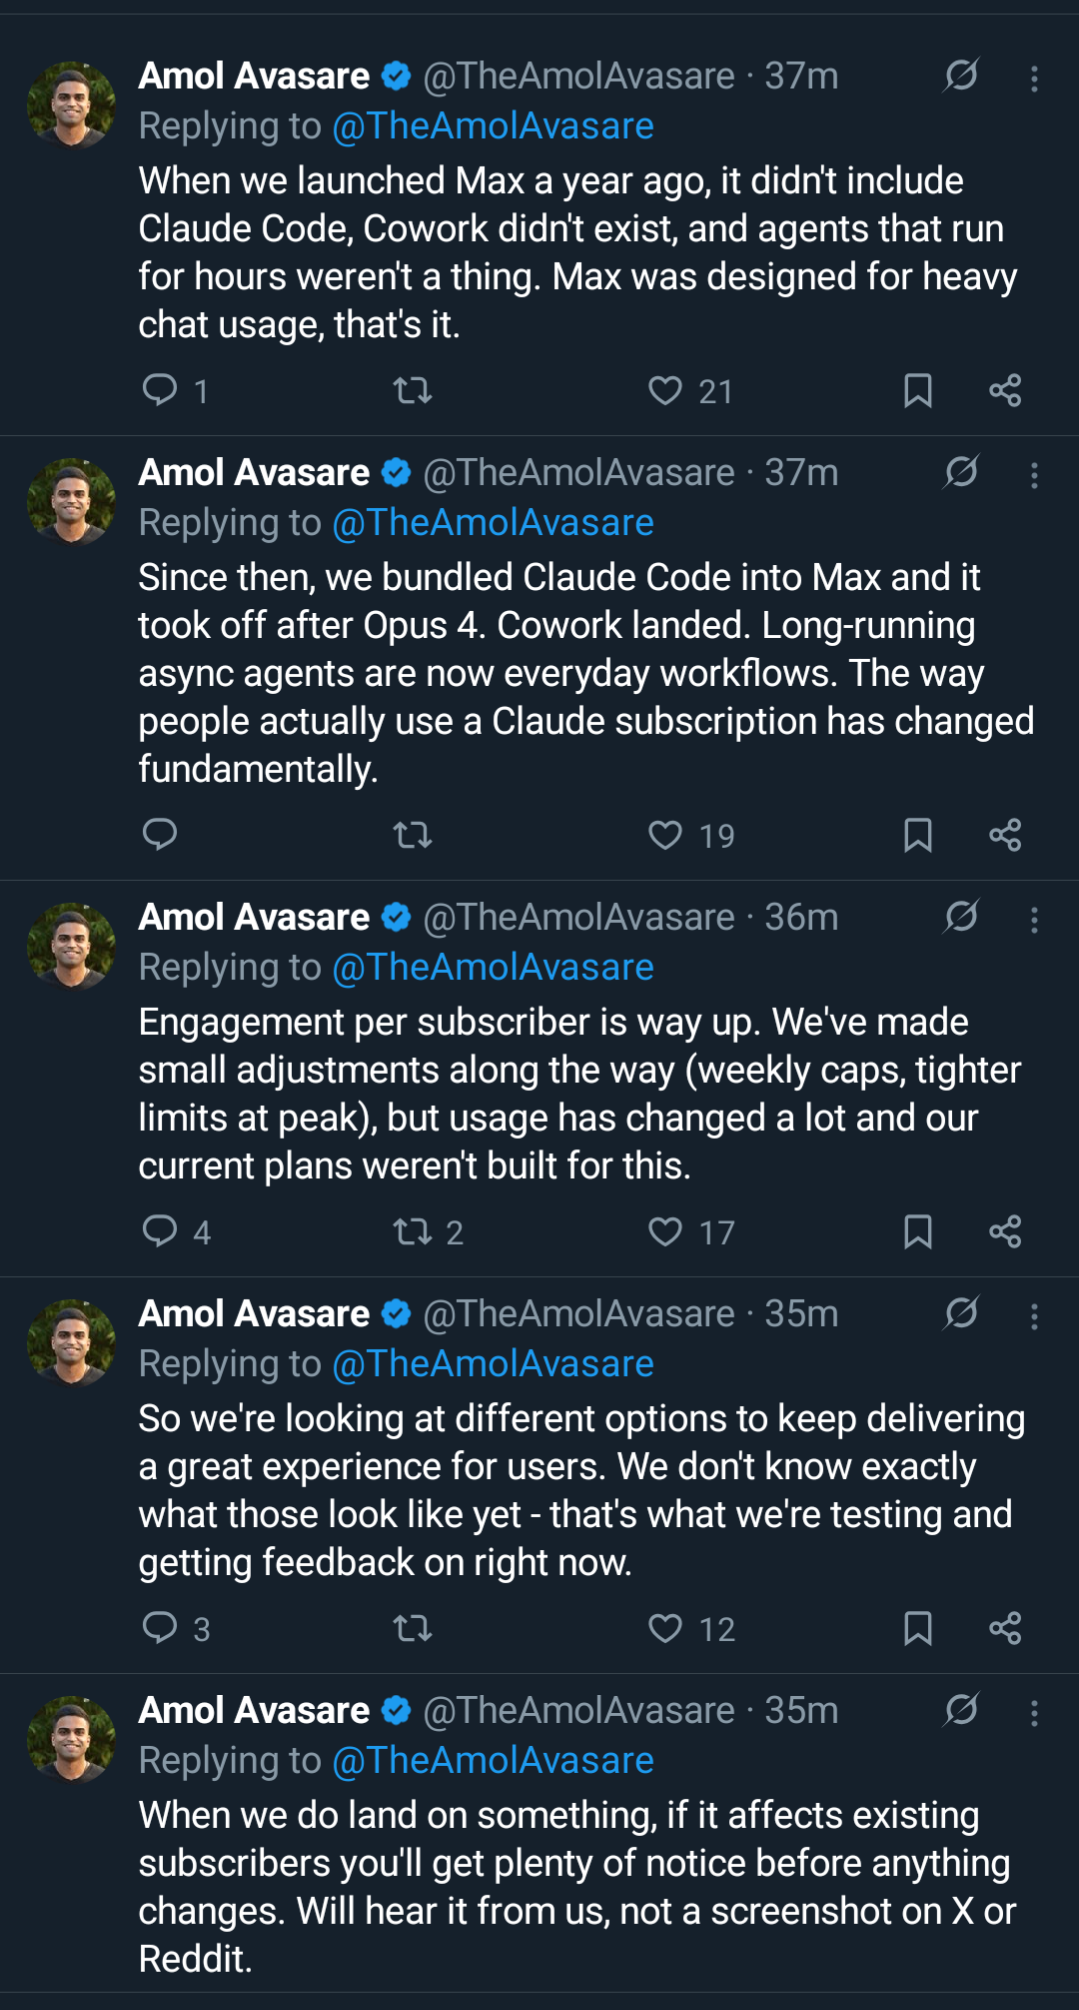Bookmark the "Since then, we bundled" tweet
The height and width of the screenshot is (2010, 1079).
point(917,835)
